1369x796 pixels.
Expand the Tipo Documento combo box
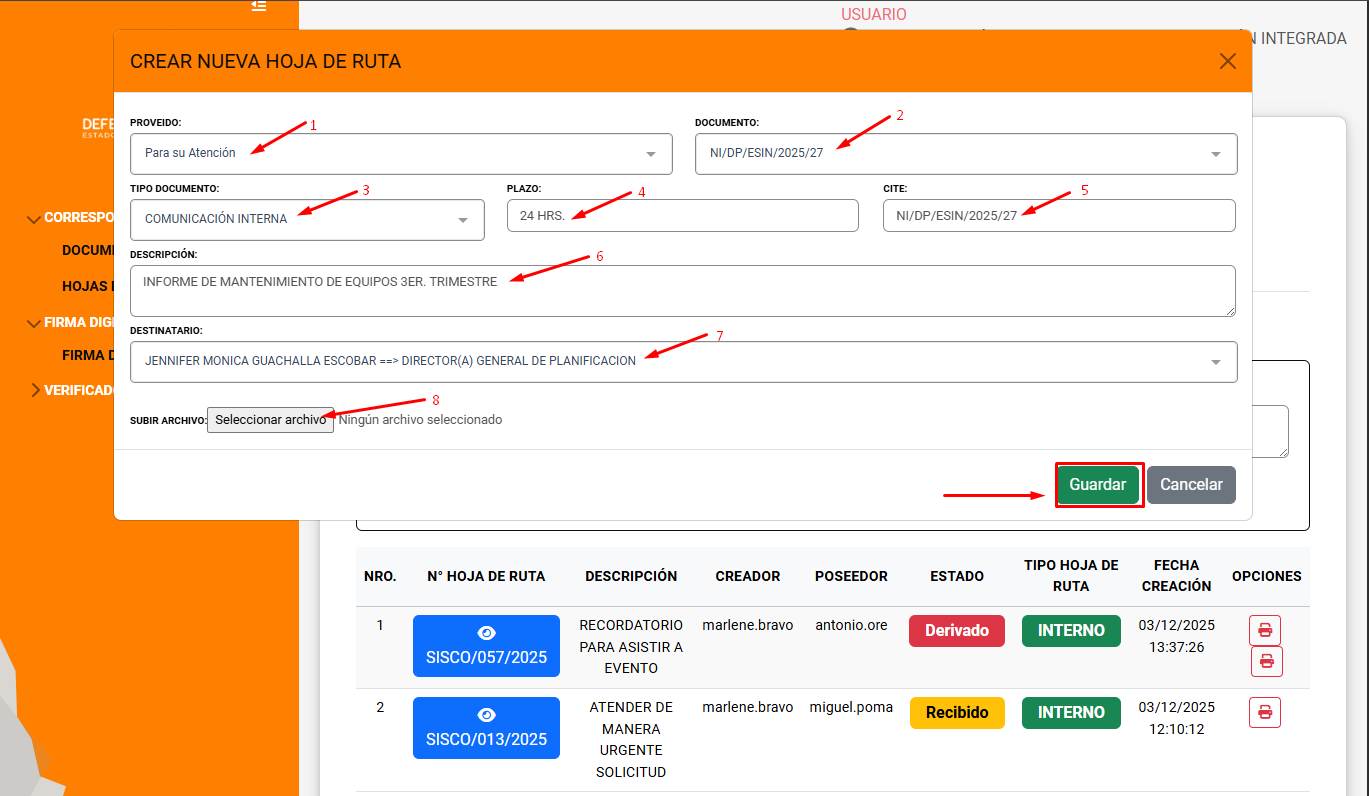point(307,220)
